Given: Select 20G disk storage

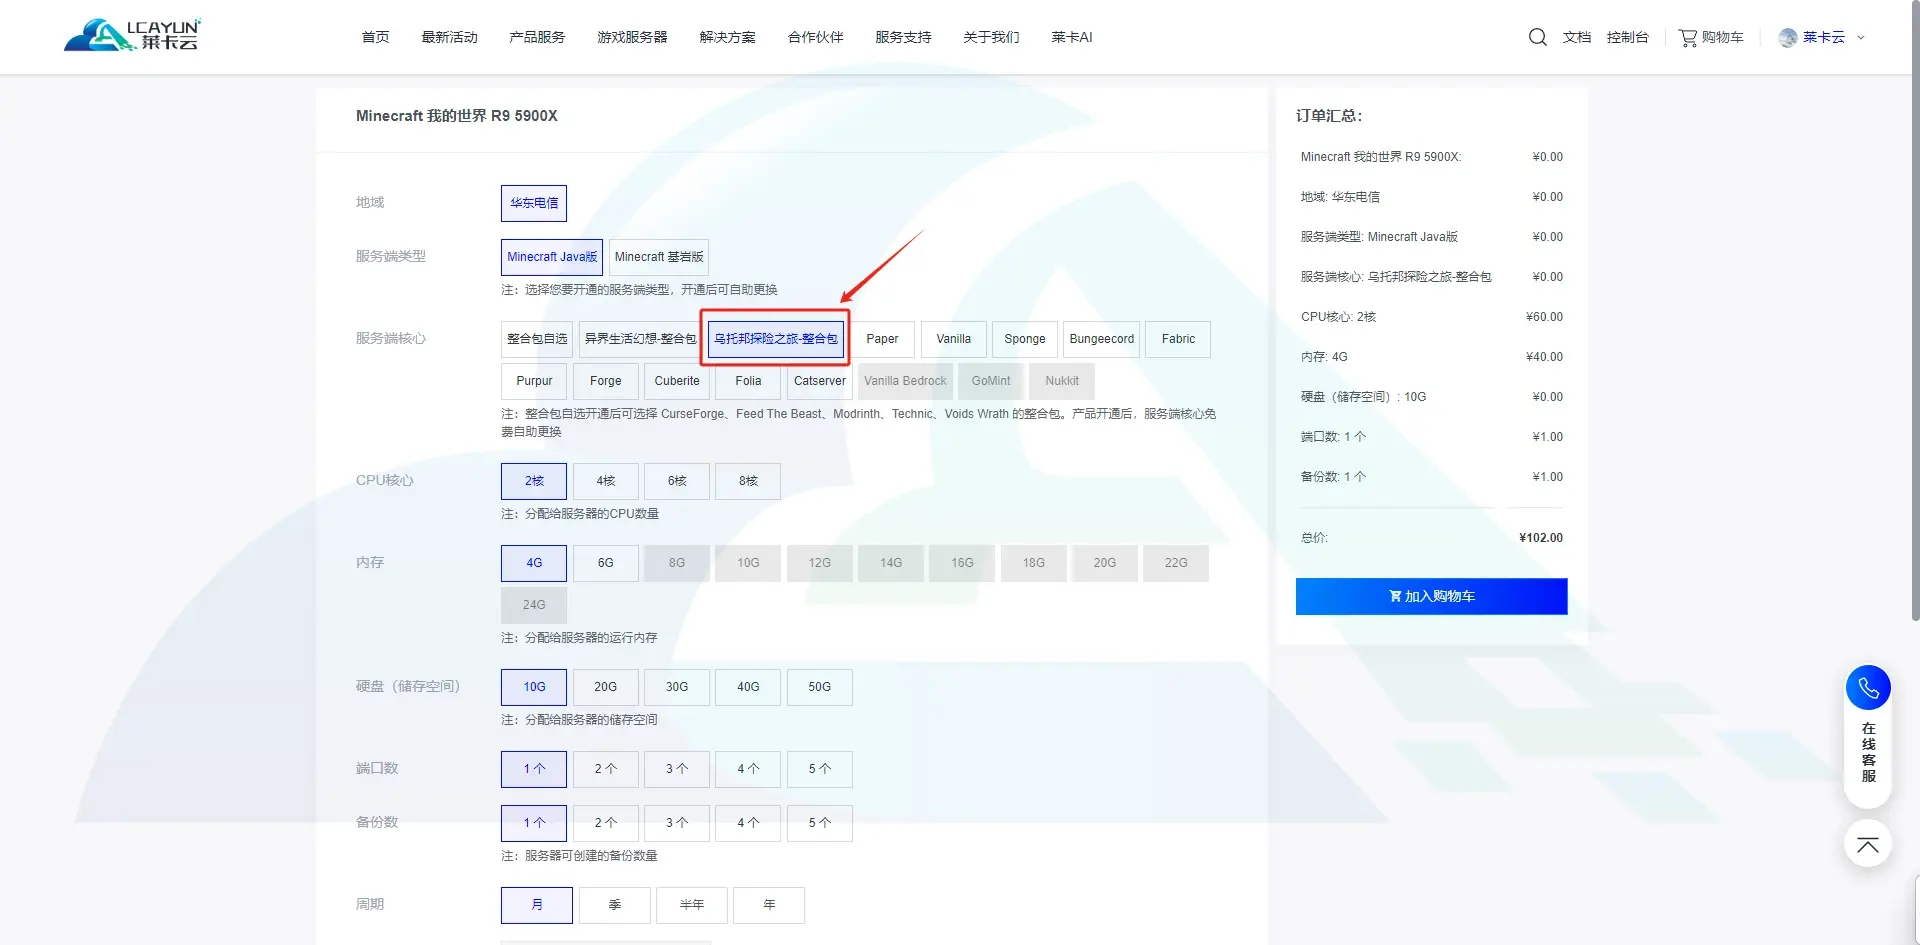Looking at the screenshot, I should coord(606,687).
